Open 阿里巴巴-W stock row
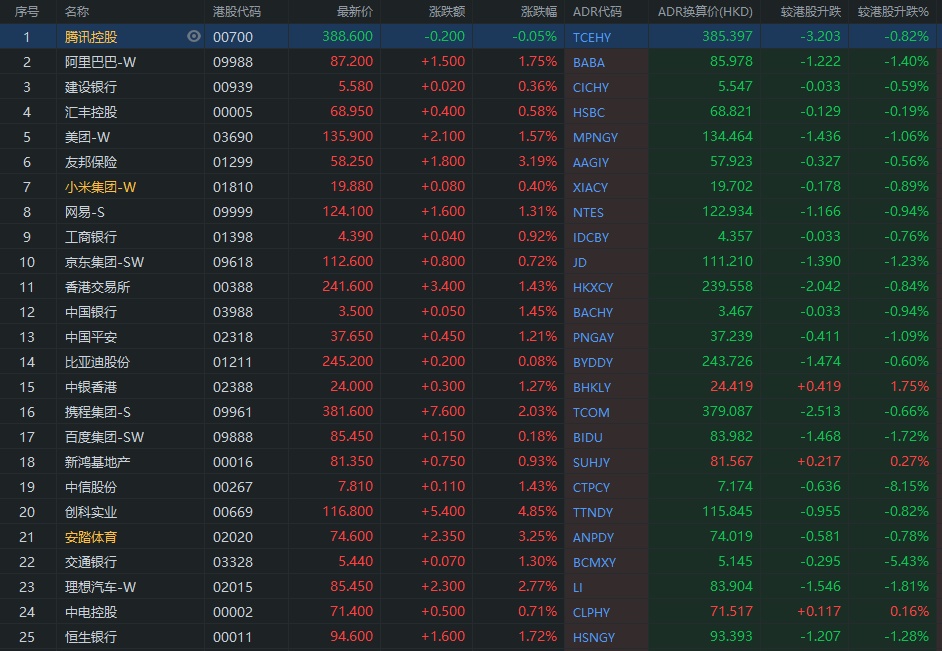The height and width of the screenshot is (651, 942). (x=100, y=62)
